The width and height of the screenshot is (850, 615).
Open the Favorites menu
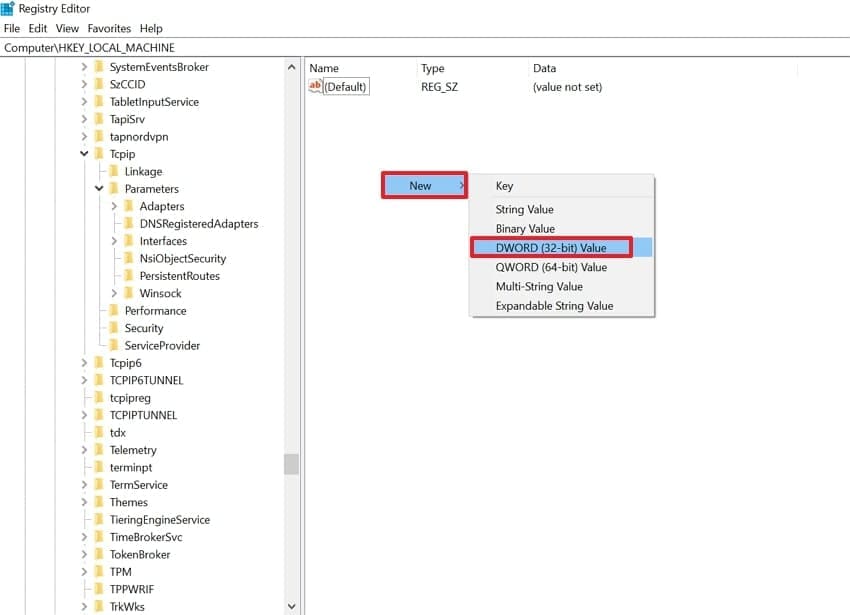click(x=108, y=28)
